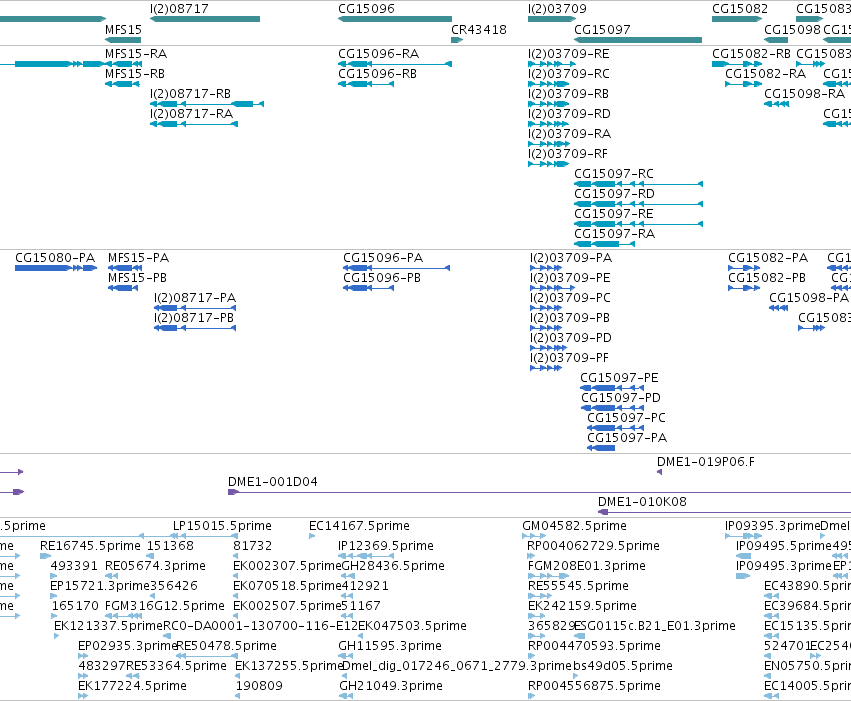
Task: Select the RE55545.5prime EST label
Action: (x=578, y=586)
